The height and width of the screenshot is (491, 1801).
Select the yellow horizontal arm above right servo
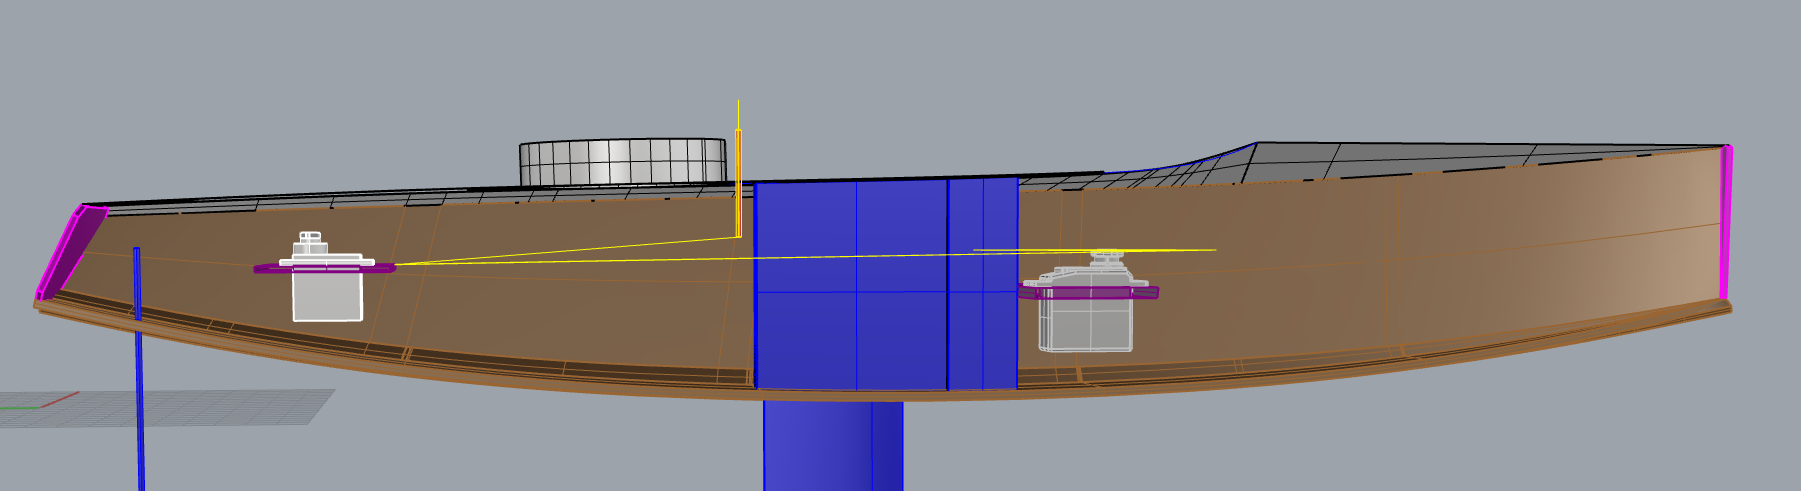click(x=1180, y=250)
